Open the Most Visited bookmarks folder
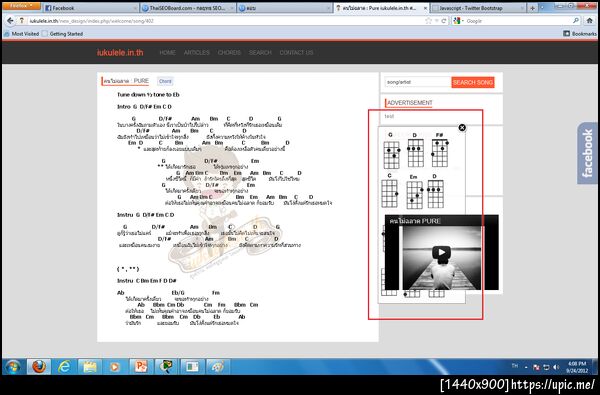The height and width of the screenshot is (395, 600). click(x=21, y=34)
